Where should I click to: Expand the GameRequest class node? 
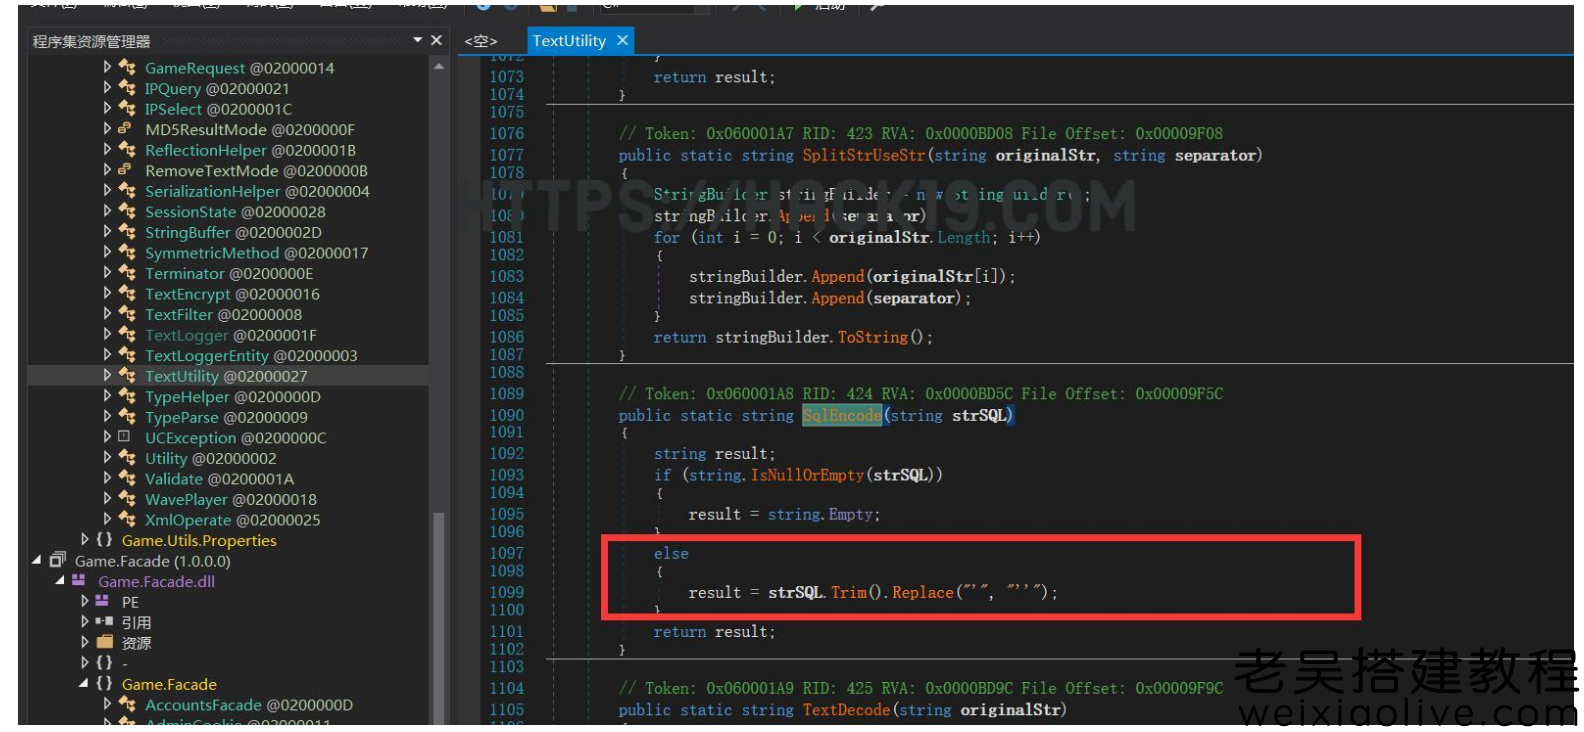(x=107, y=67)
